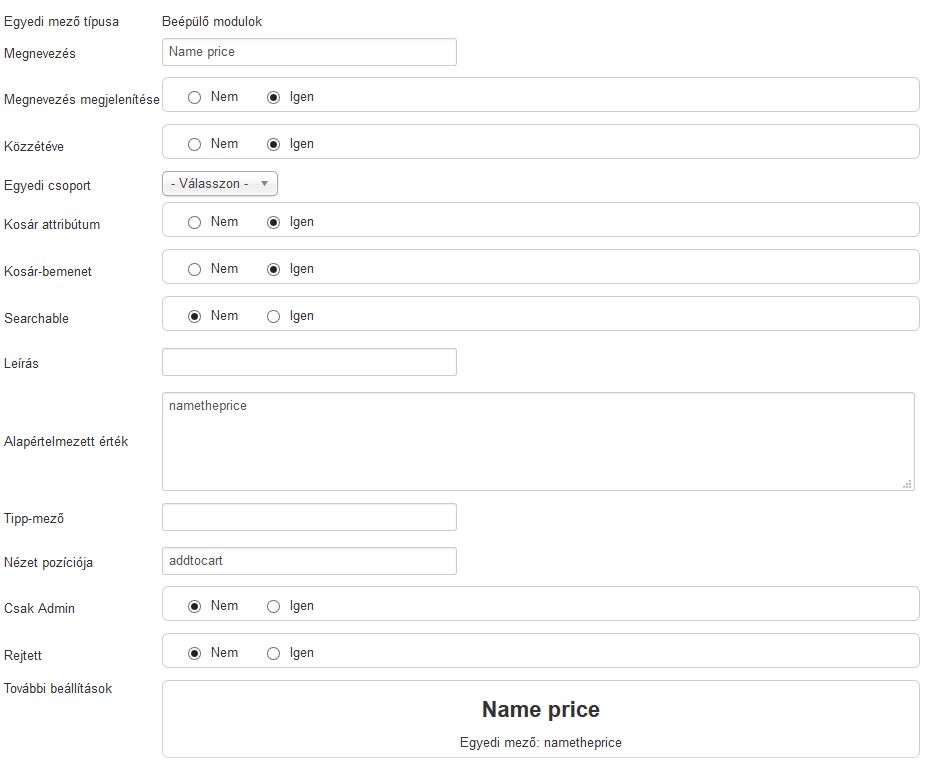Disable Kosár-bemenet by selecting Nem
Image resolution: width=927 pixels, height=770 pixels.
pyautogui.click(x=195, y=269)
